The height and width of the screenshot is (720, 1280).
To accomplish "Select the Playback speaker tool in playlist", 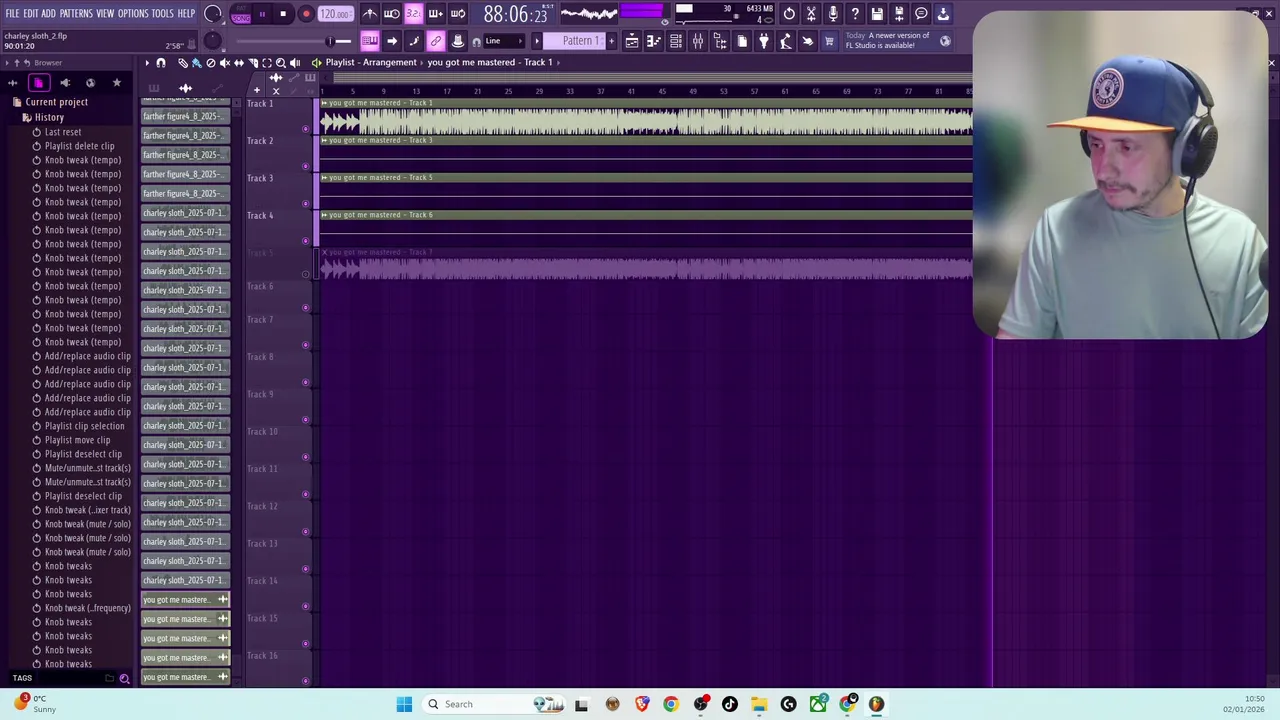I will [x=294, y=62].
